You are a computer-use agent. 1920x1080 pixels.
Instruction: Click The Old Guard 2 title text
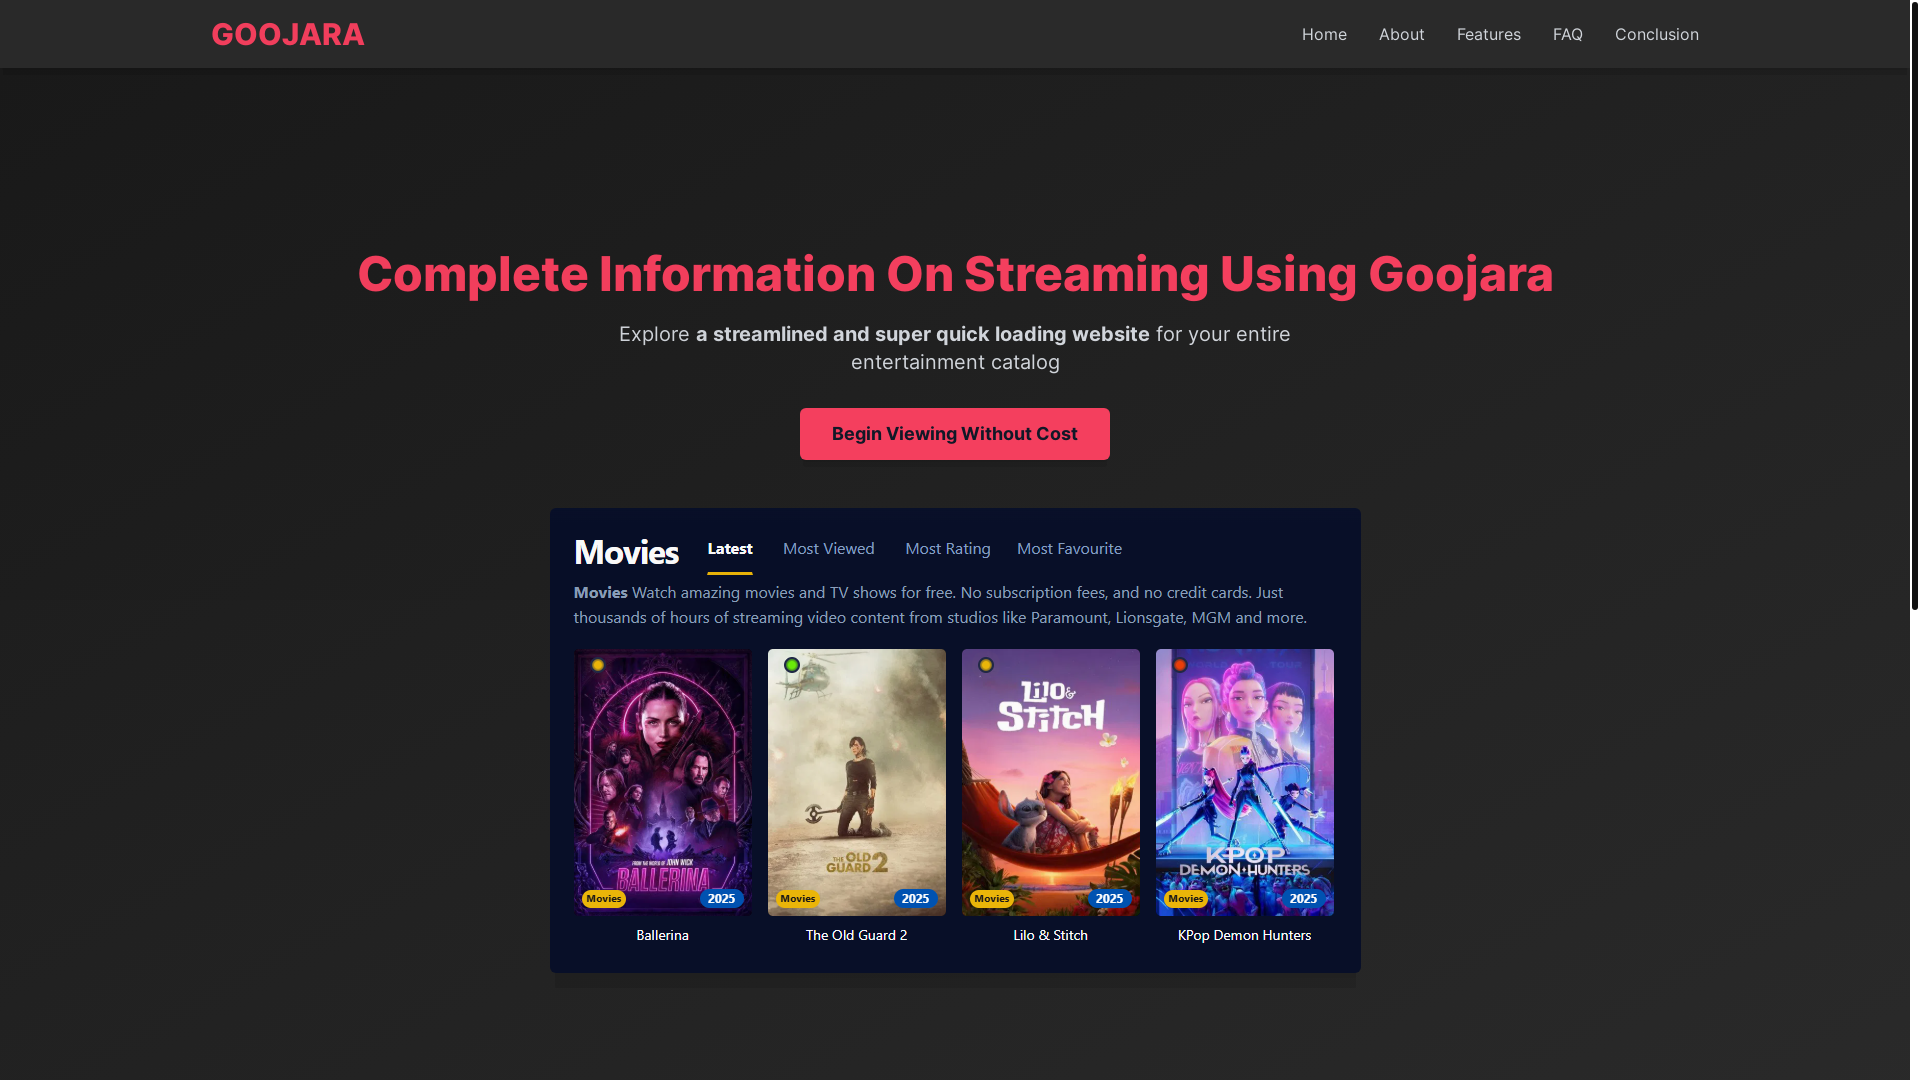(856, 935)
